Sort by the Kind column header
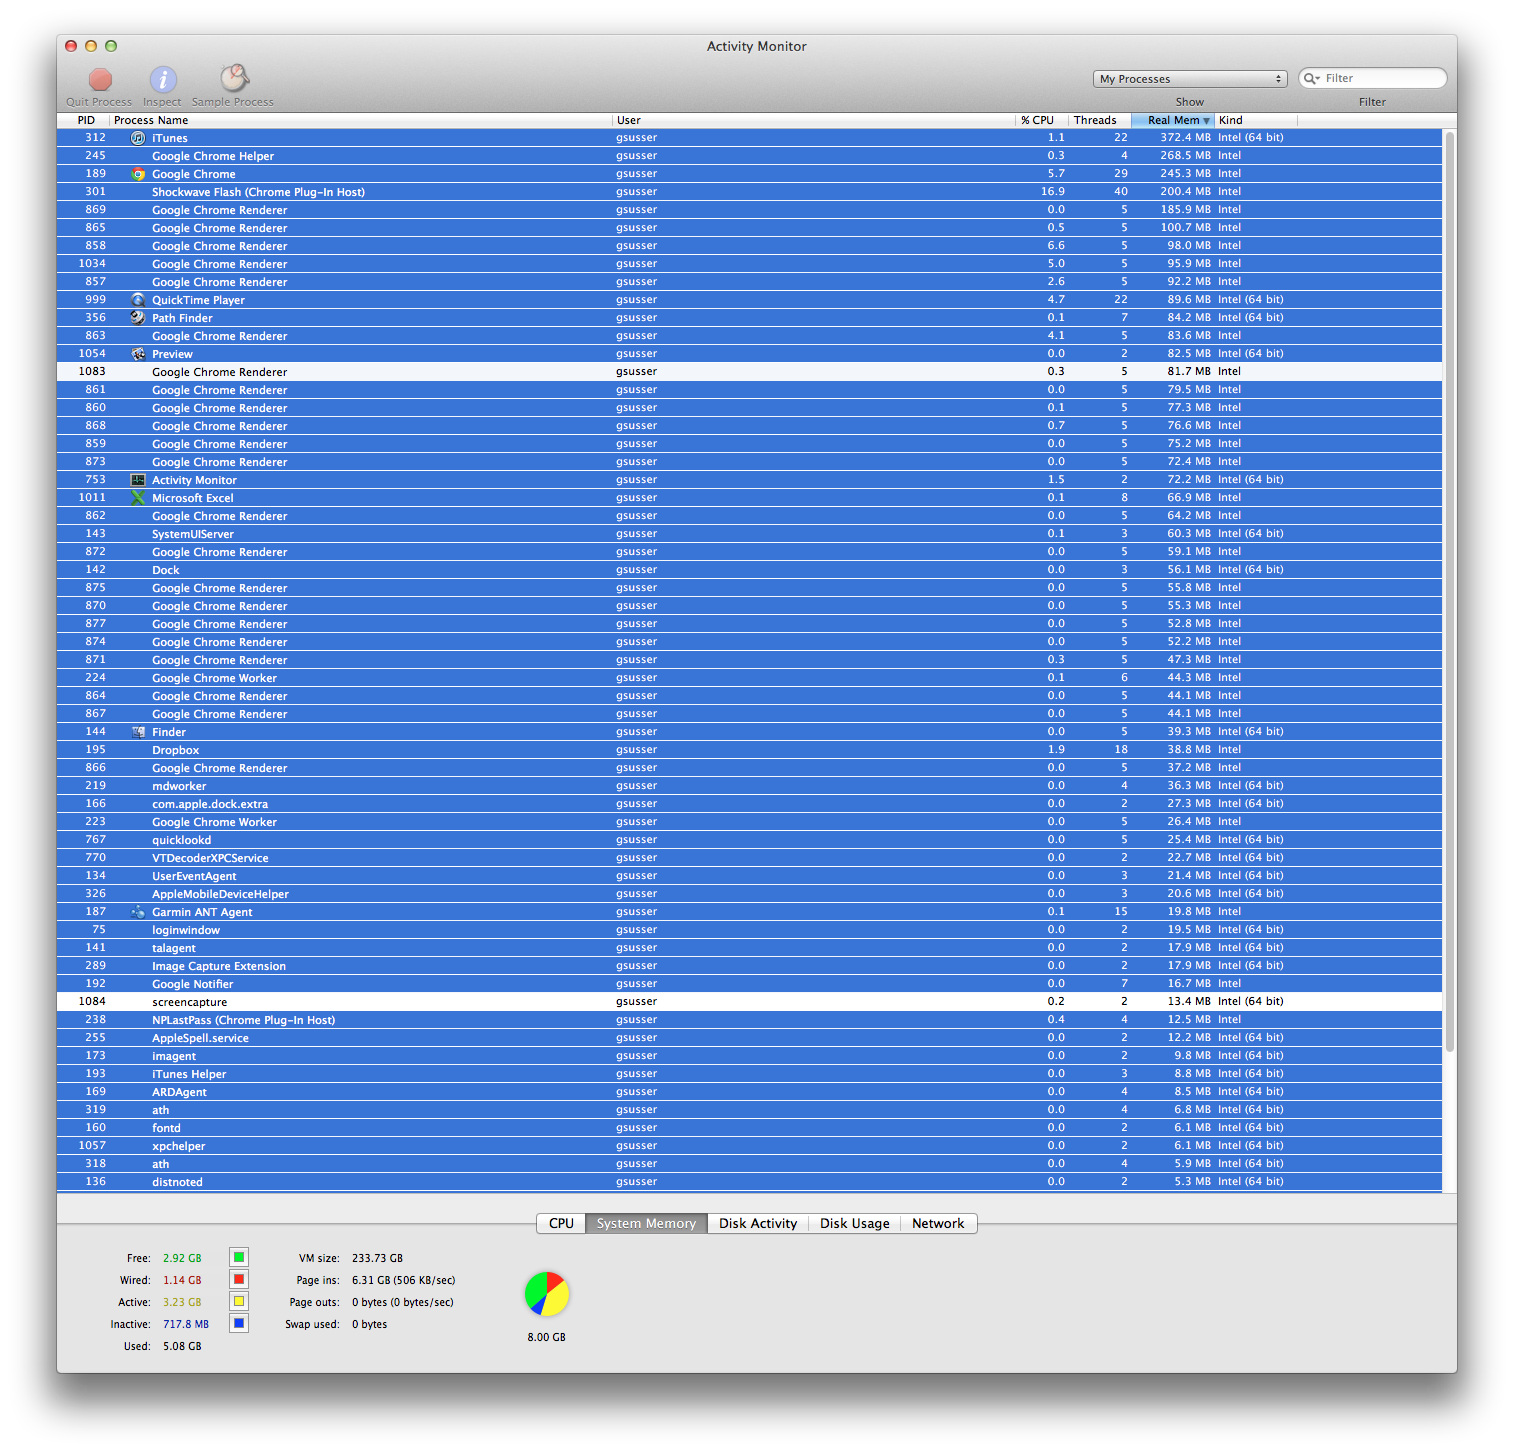 tap(1256, 120)
